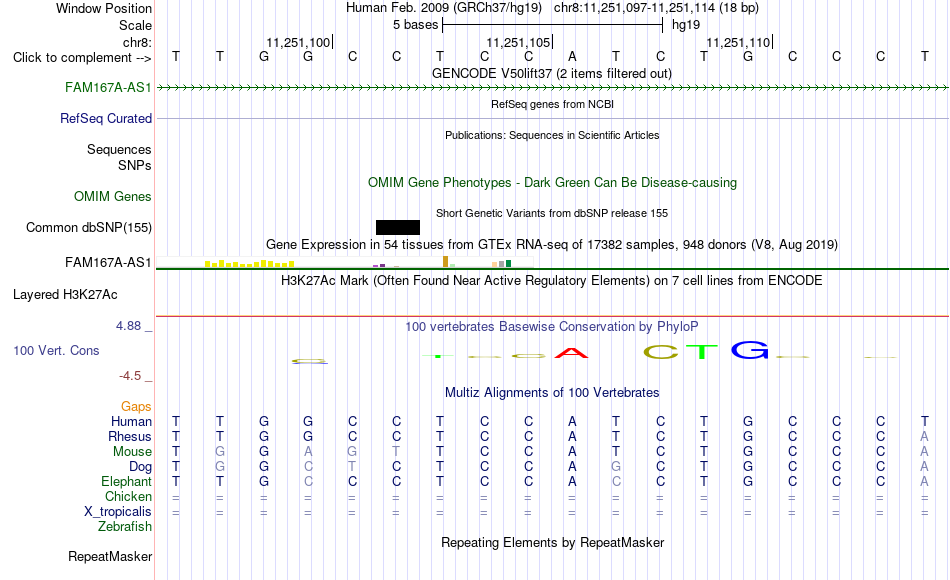Image resolution: width=950 pixels, height=580 pixels.
Task: Click the OMIM Genes track label
Action: (x=113, y=196)
